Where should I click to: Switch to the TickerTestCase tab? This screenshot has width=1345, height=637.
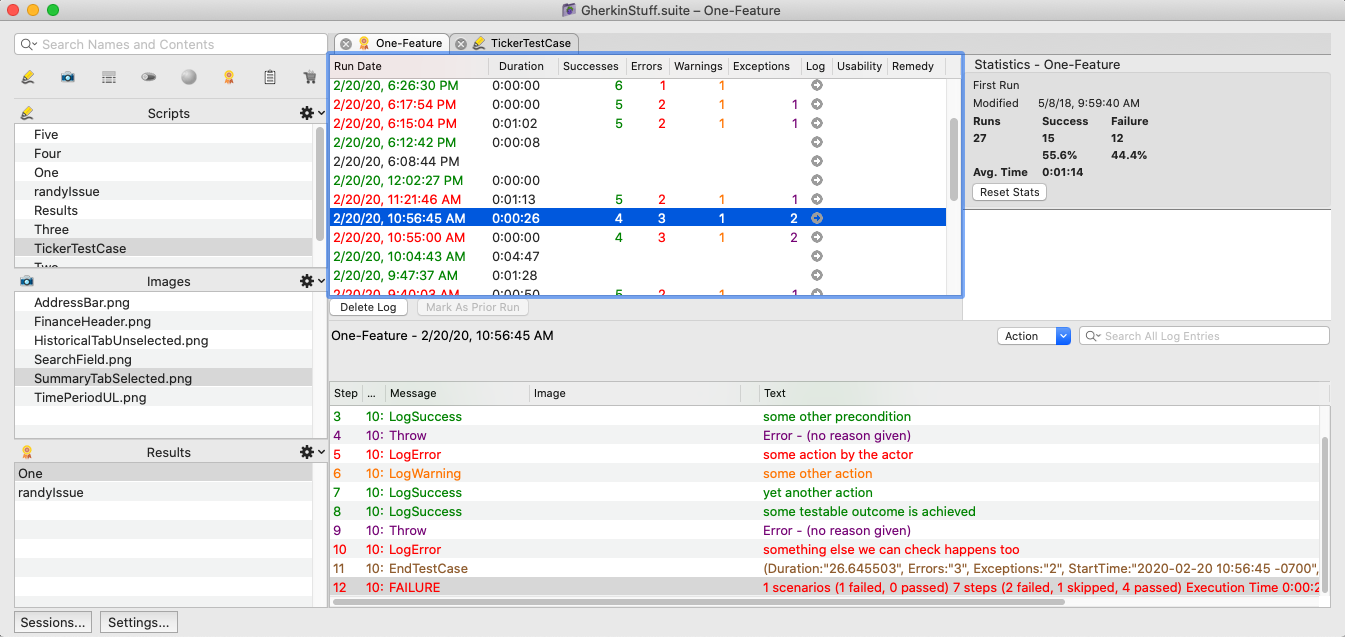tap(514, 44)
